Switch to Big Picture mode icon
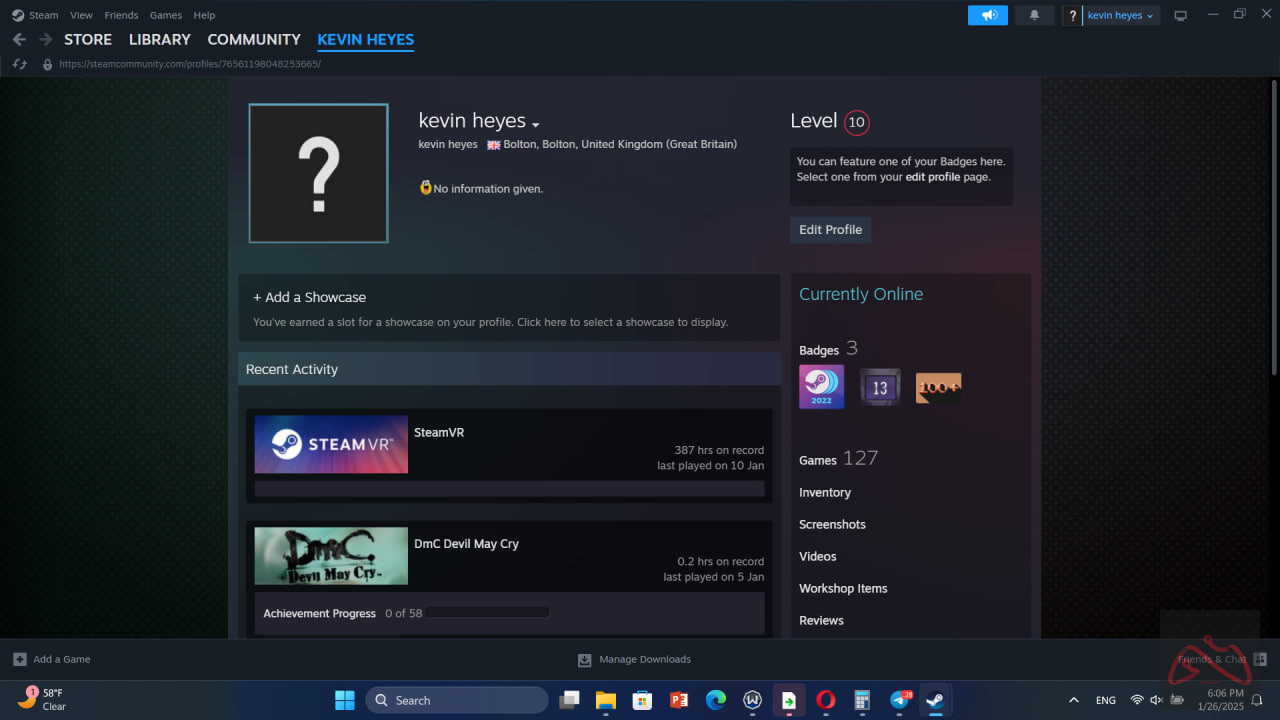 point(1180,15)
